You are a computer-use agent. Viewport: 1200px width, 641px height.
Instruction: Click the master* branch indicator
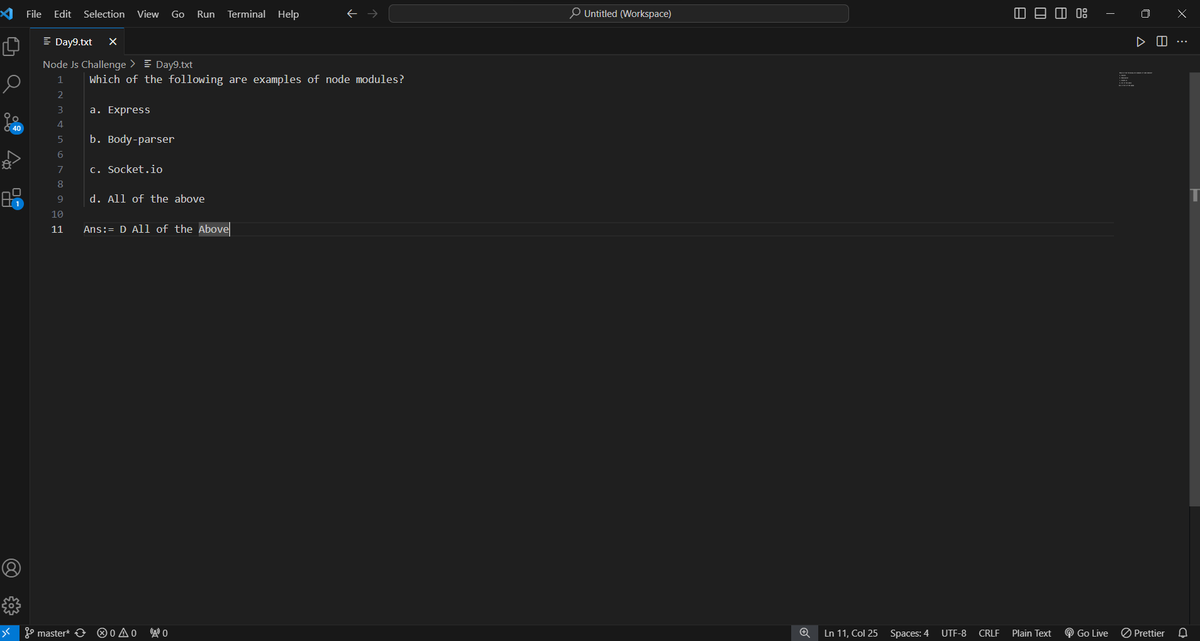pos(47,633)
